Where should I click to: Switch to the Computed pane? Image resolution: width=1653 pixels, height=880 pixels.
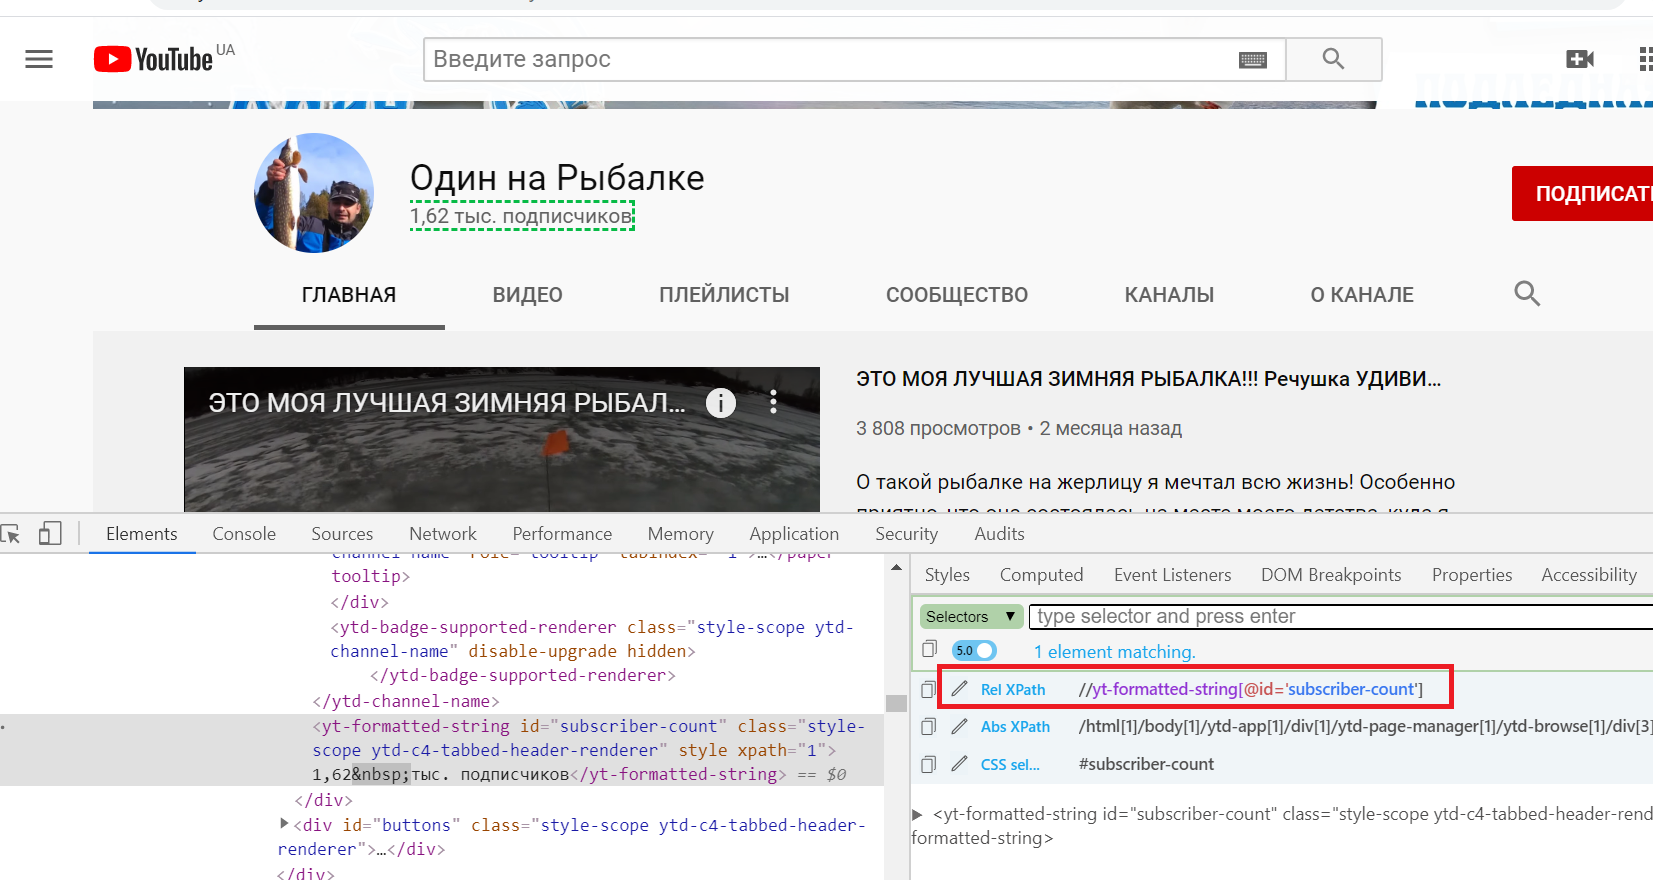click(1042, 575)
